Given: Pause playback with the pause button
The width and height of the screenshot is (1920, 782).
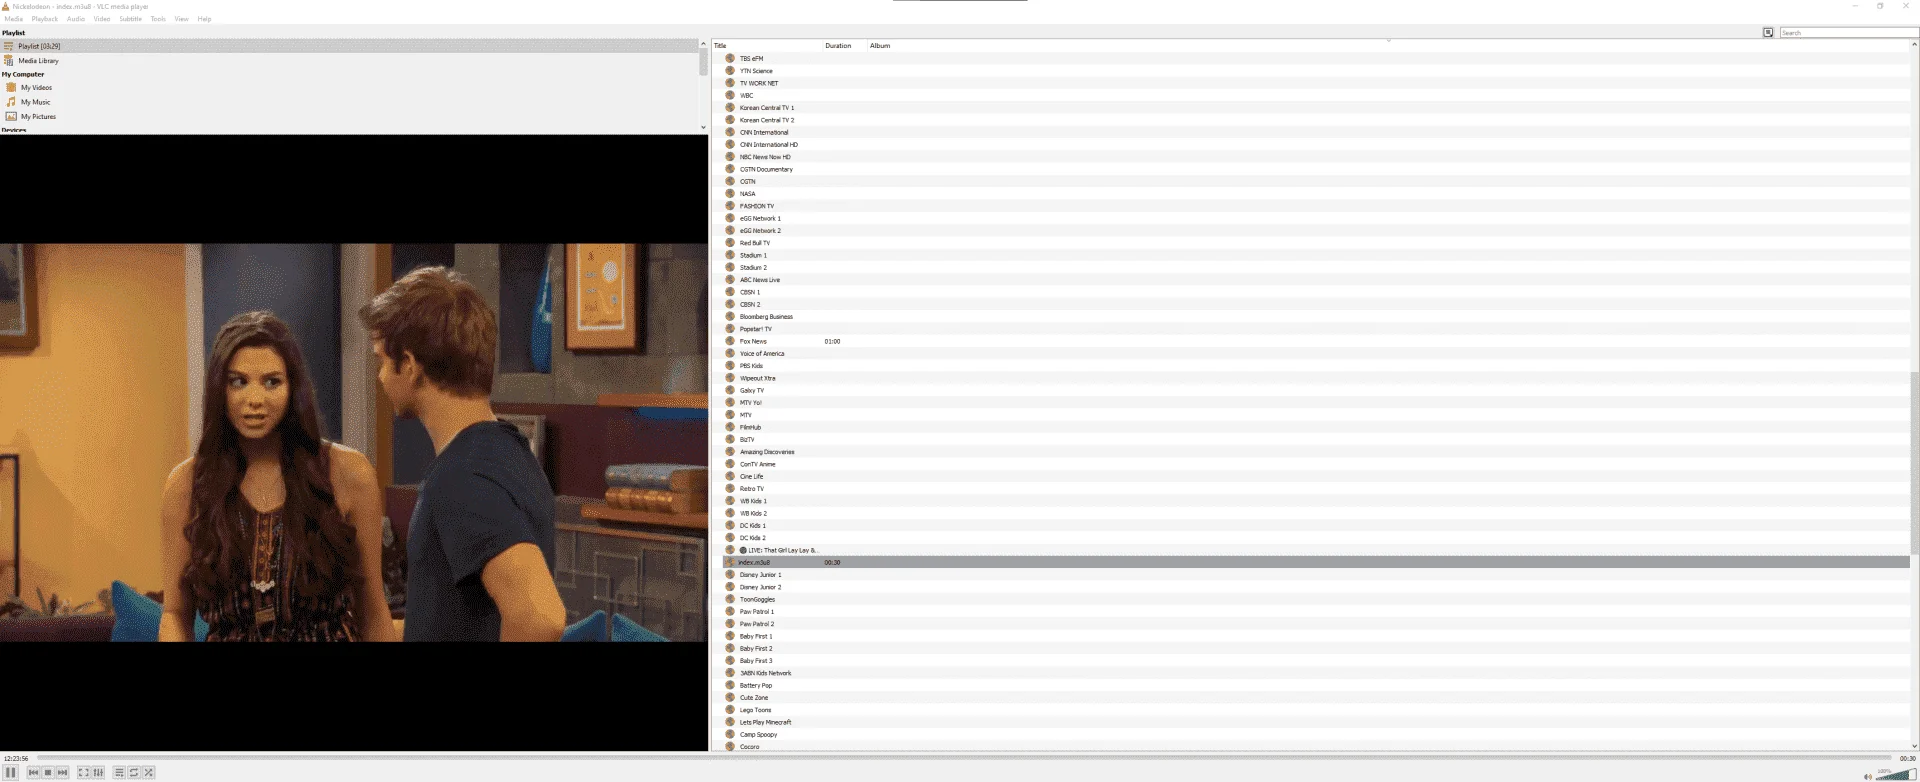Looking at the screenshot, I should (11, 772).
